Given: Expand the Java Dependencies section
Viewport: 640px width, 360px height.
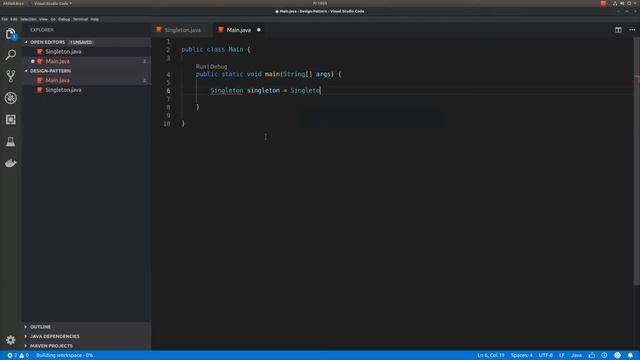Looking at the screenshot, I should 26,336.
